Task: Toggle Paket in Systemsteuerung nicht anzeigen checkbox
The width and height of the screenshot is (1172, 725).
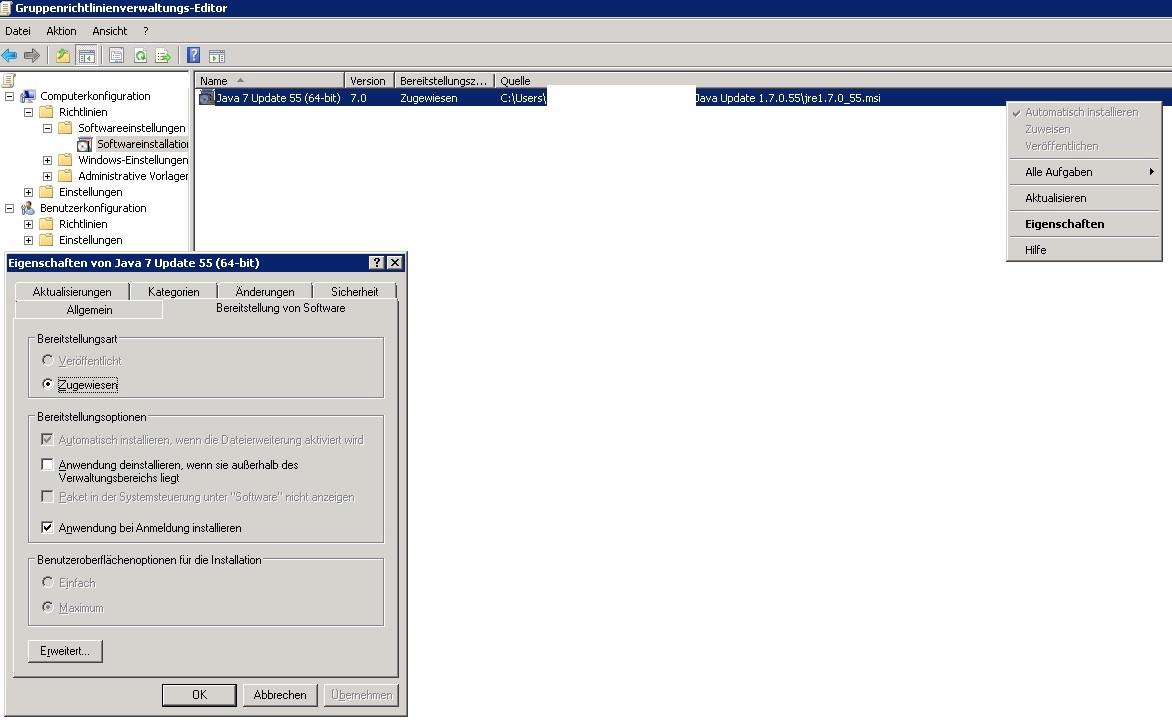Action: tap(47, 496)
